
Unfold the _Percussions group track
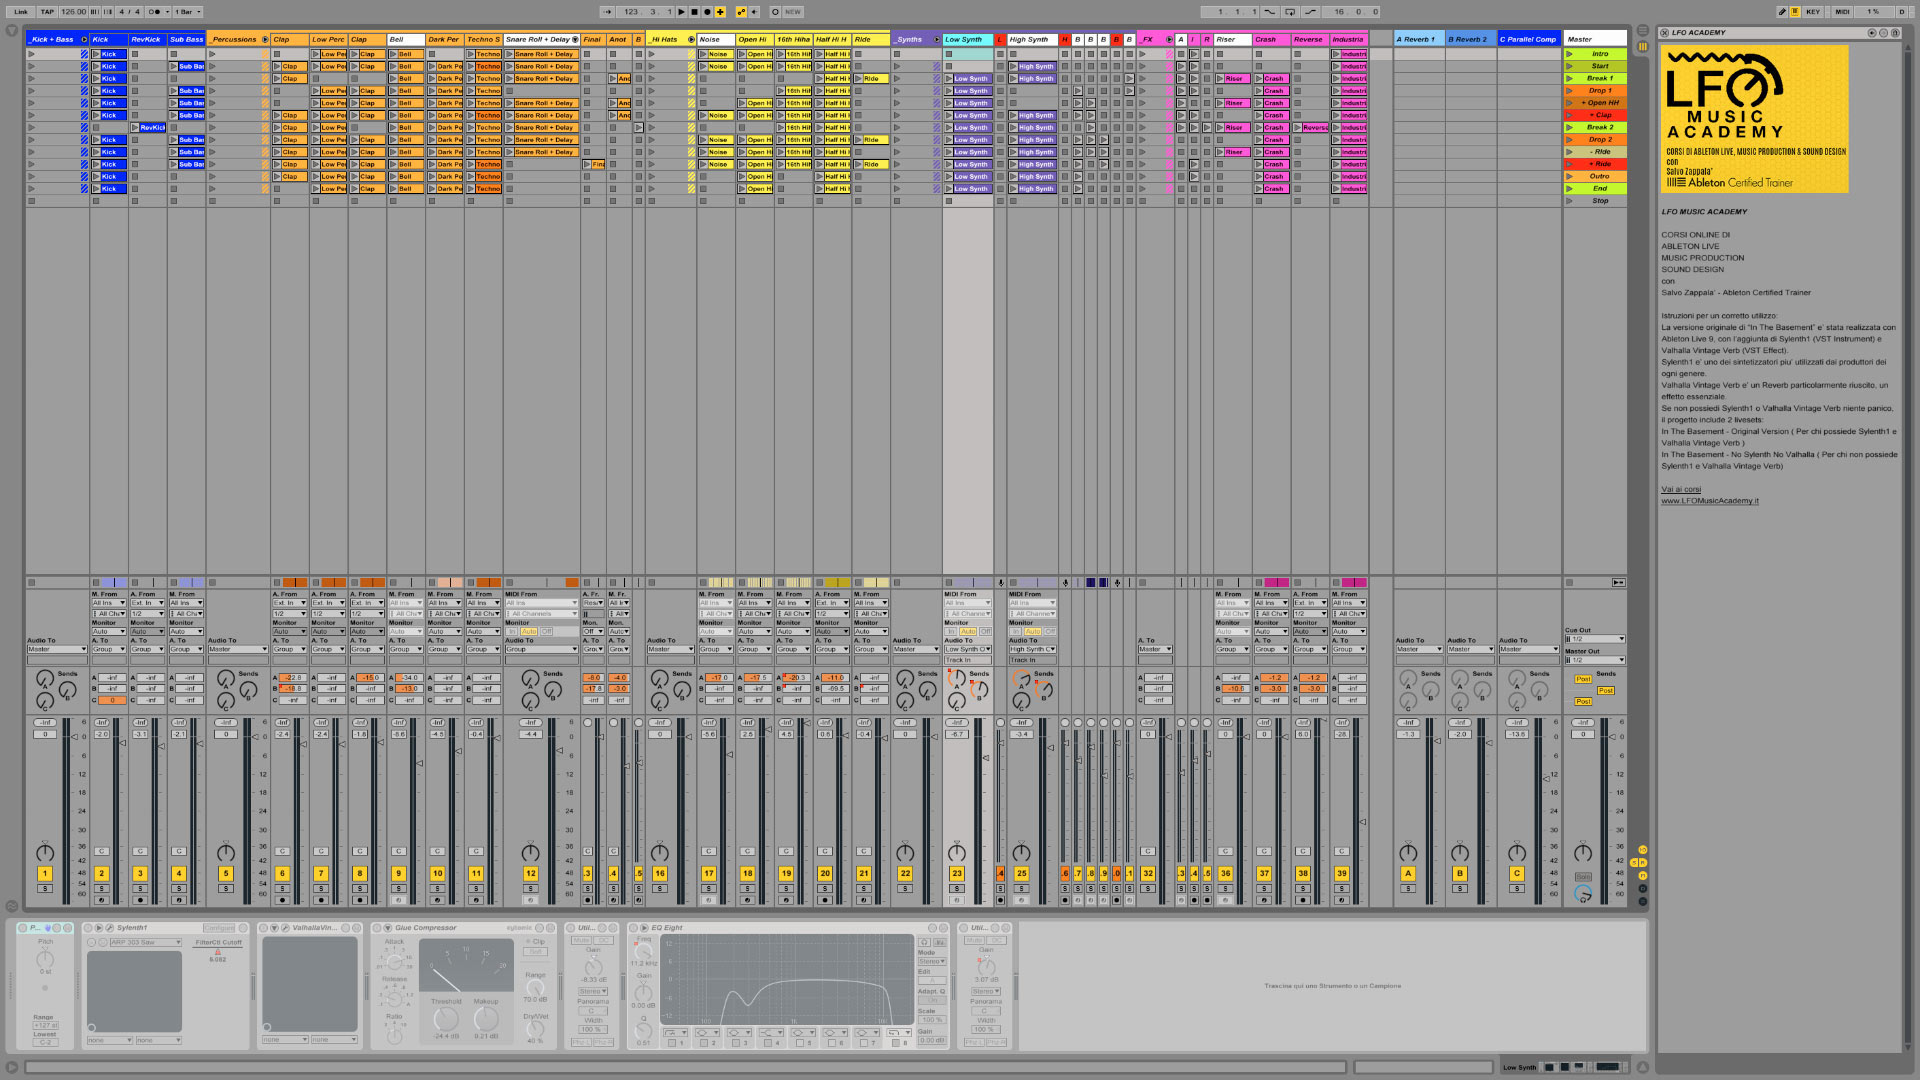(x=265, y=40)
